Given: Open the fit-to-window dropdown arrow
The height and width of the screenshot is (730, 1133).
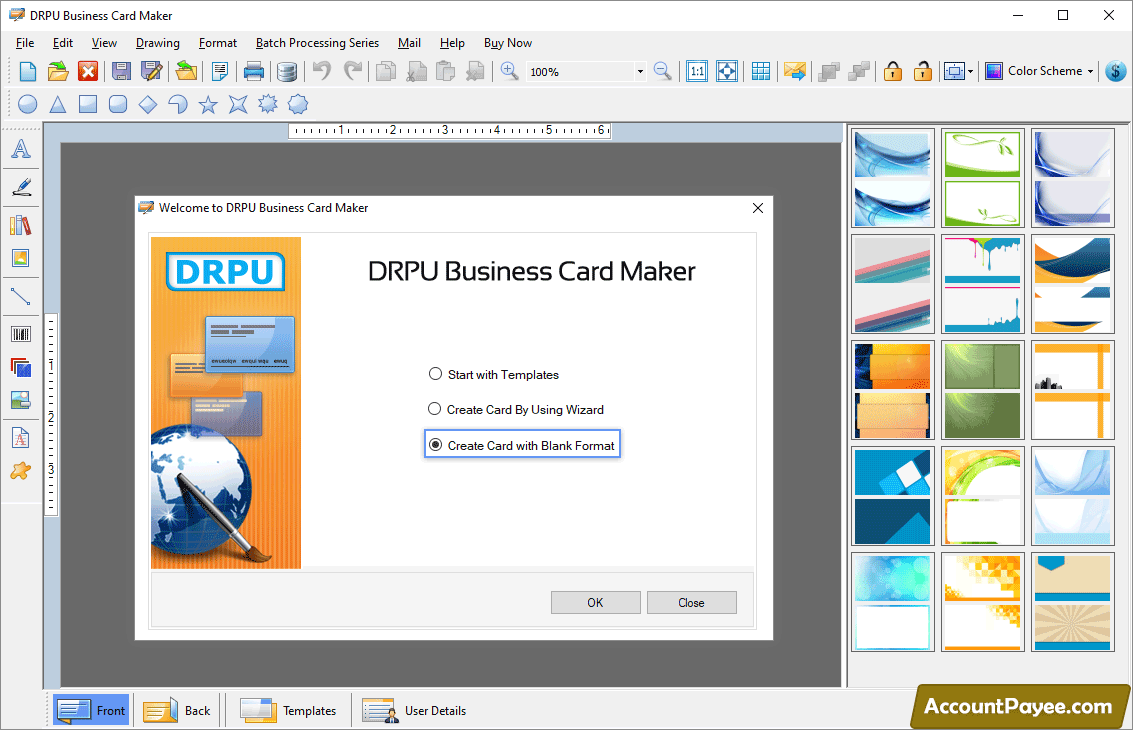Looking at the screenshot, I should [970, 71].
